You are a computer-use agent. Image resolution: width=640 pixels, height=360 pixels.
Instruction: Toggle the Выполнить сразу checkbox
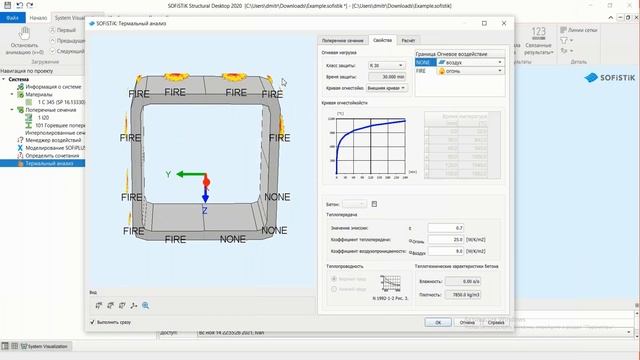[92, 322]
